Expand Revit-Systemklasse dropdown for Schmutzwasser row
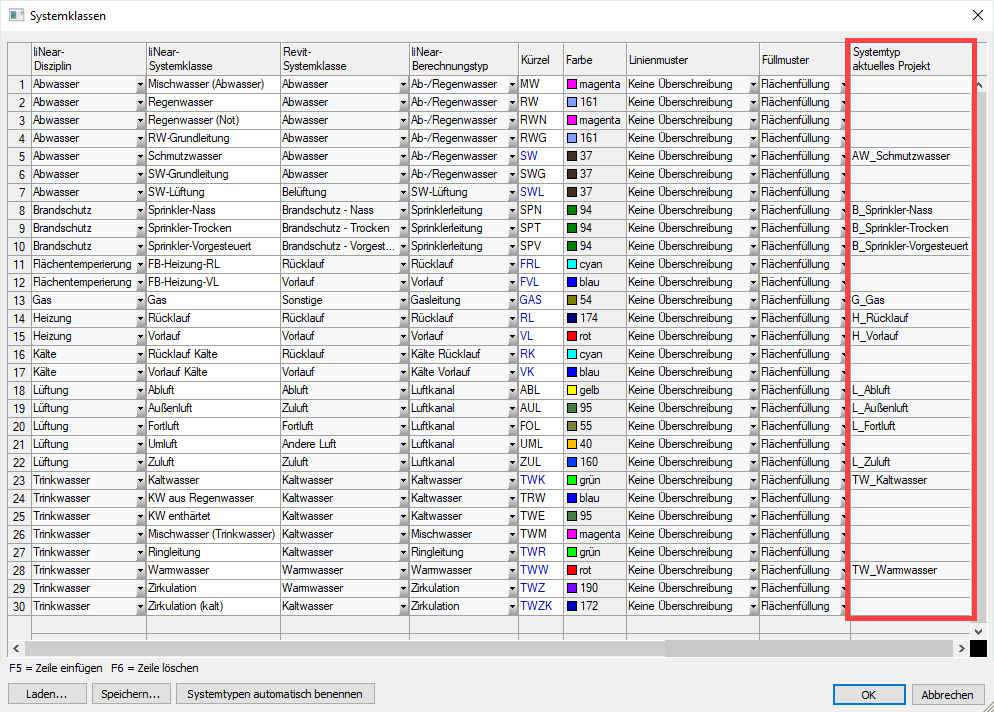 [403, 157]
